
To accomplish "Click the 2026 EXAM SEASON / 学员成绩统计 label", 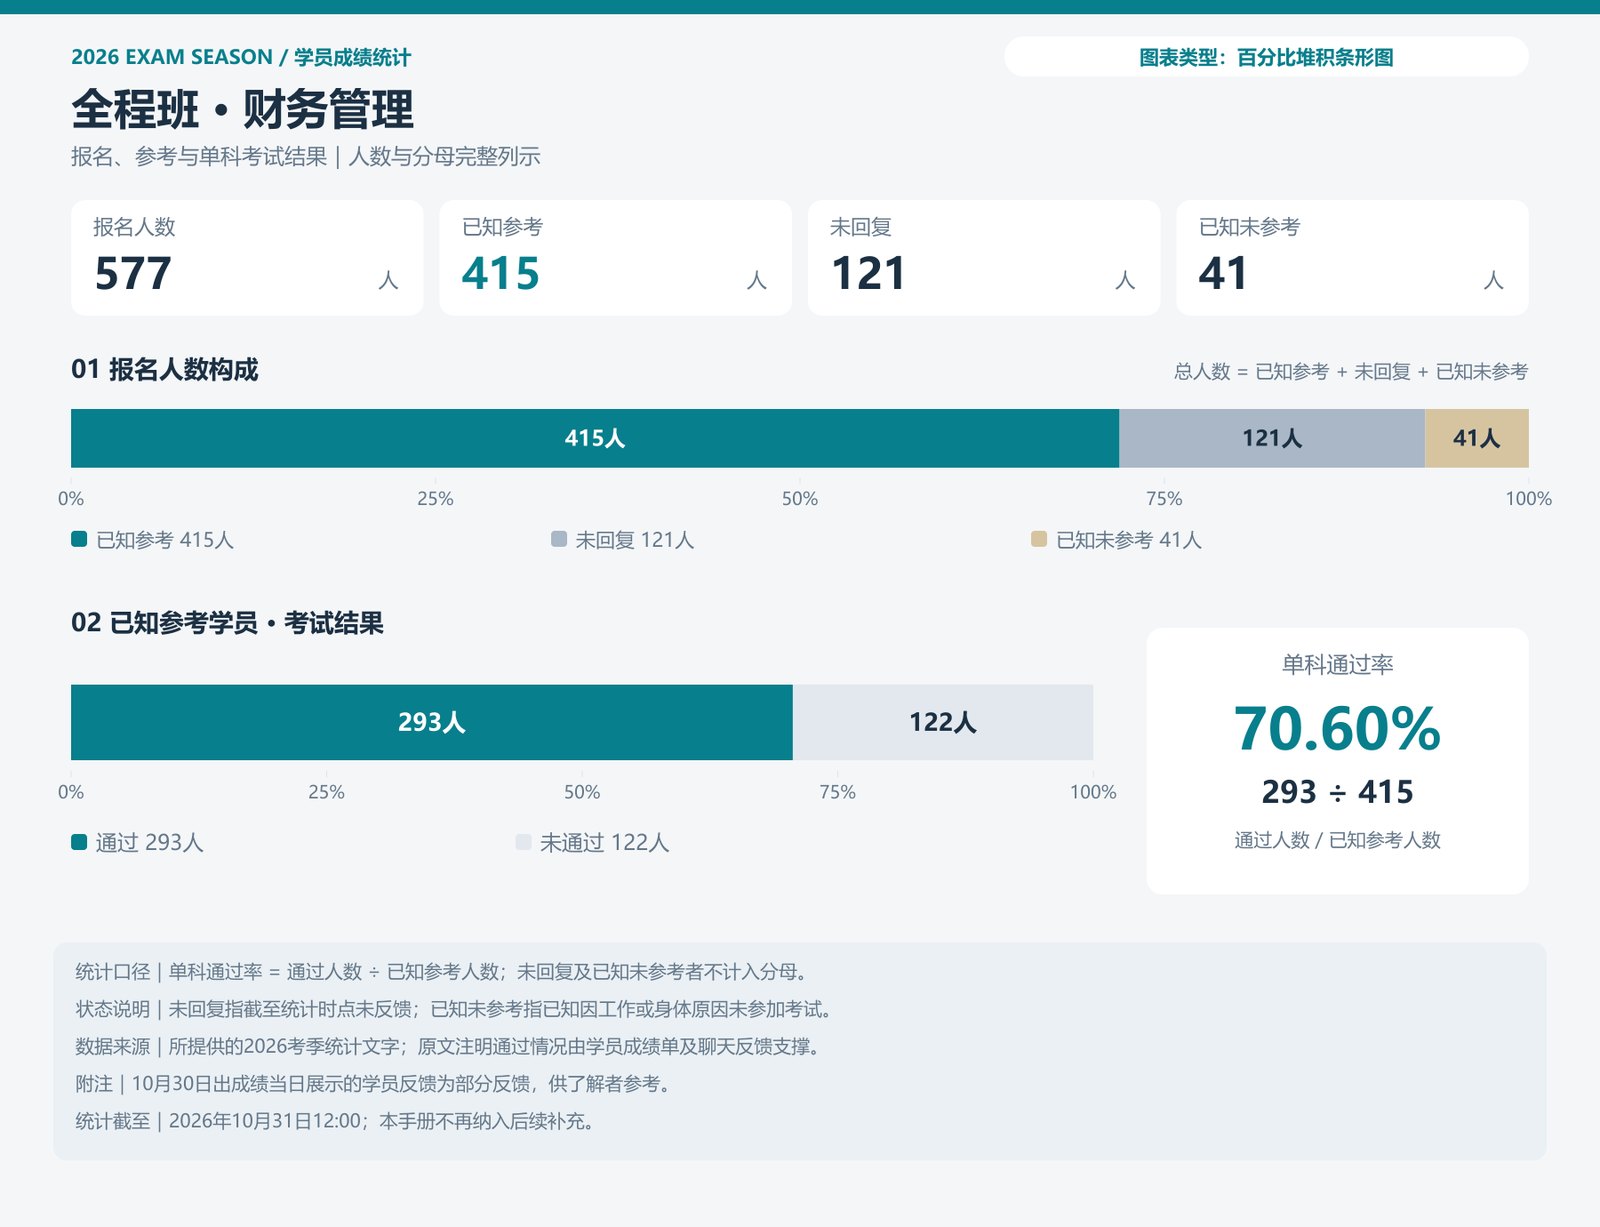I will [241, 57].
